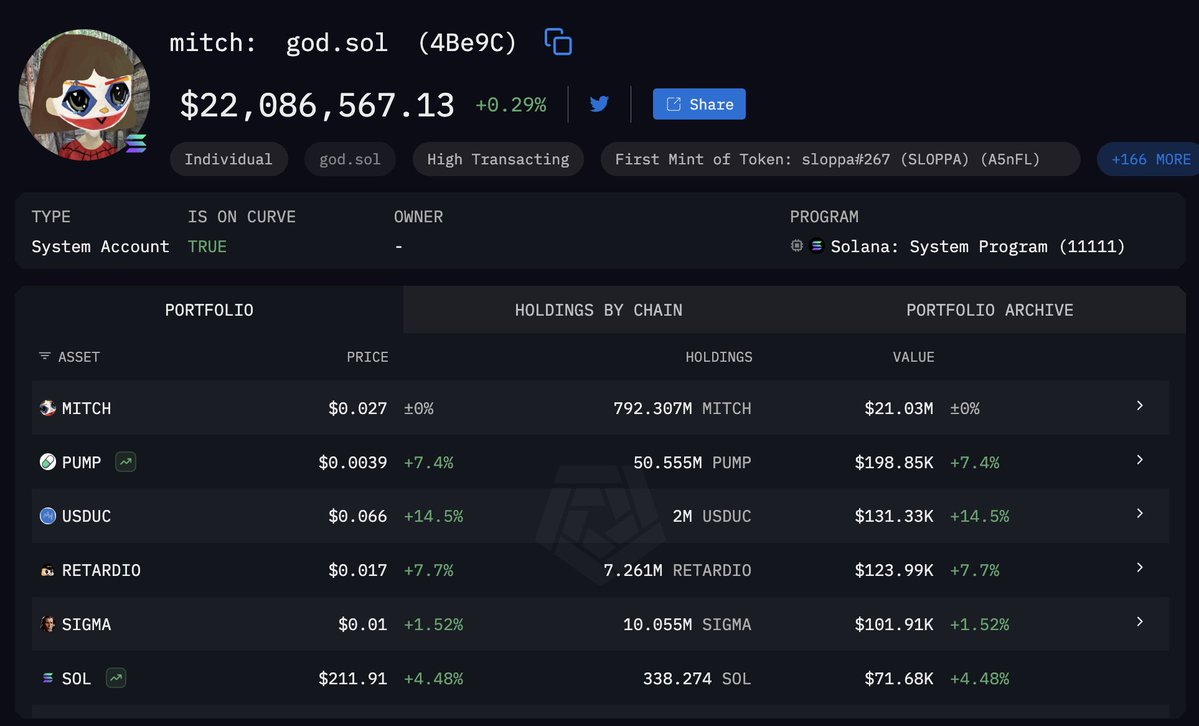This screenshot has width=1199, height=726.
Task: Click the $0.066 USDUC price cell
Action: (357, 516)
